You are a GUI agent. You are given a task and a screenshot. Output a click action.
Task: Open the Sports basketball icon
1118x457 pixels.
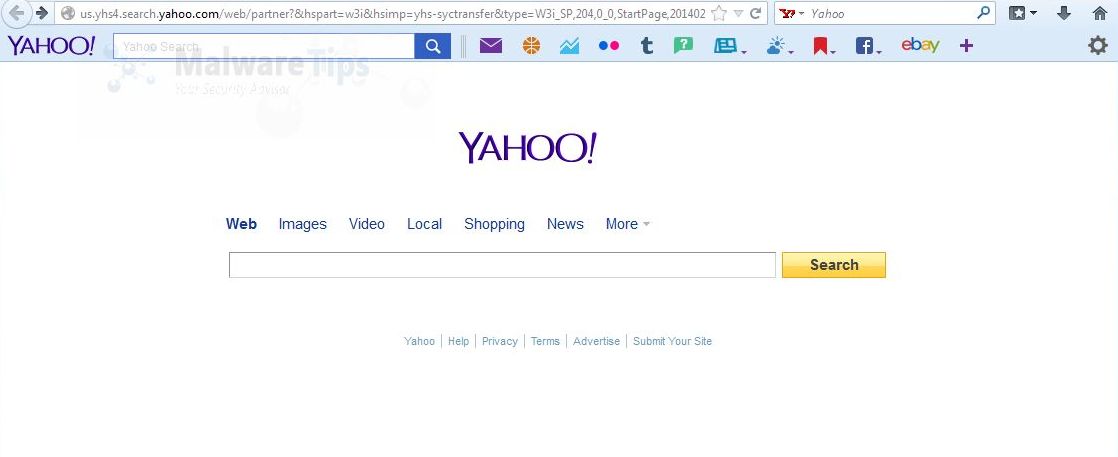531,46
